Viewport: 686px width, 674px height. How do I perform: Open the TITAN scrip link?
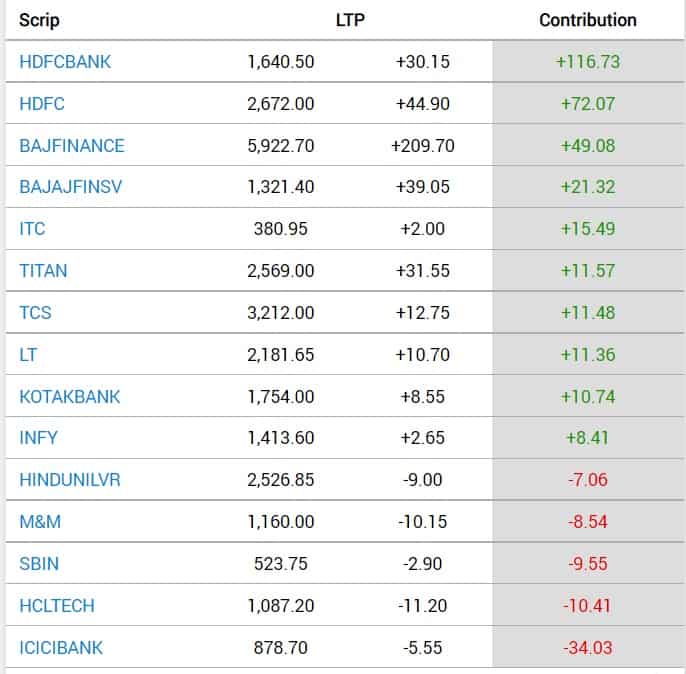coord(43,271)
